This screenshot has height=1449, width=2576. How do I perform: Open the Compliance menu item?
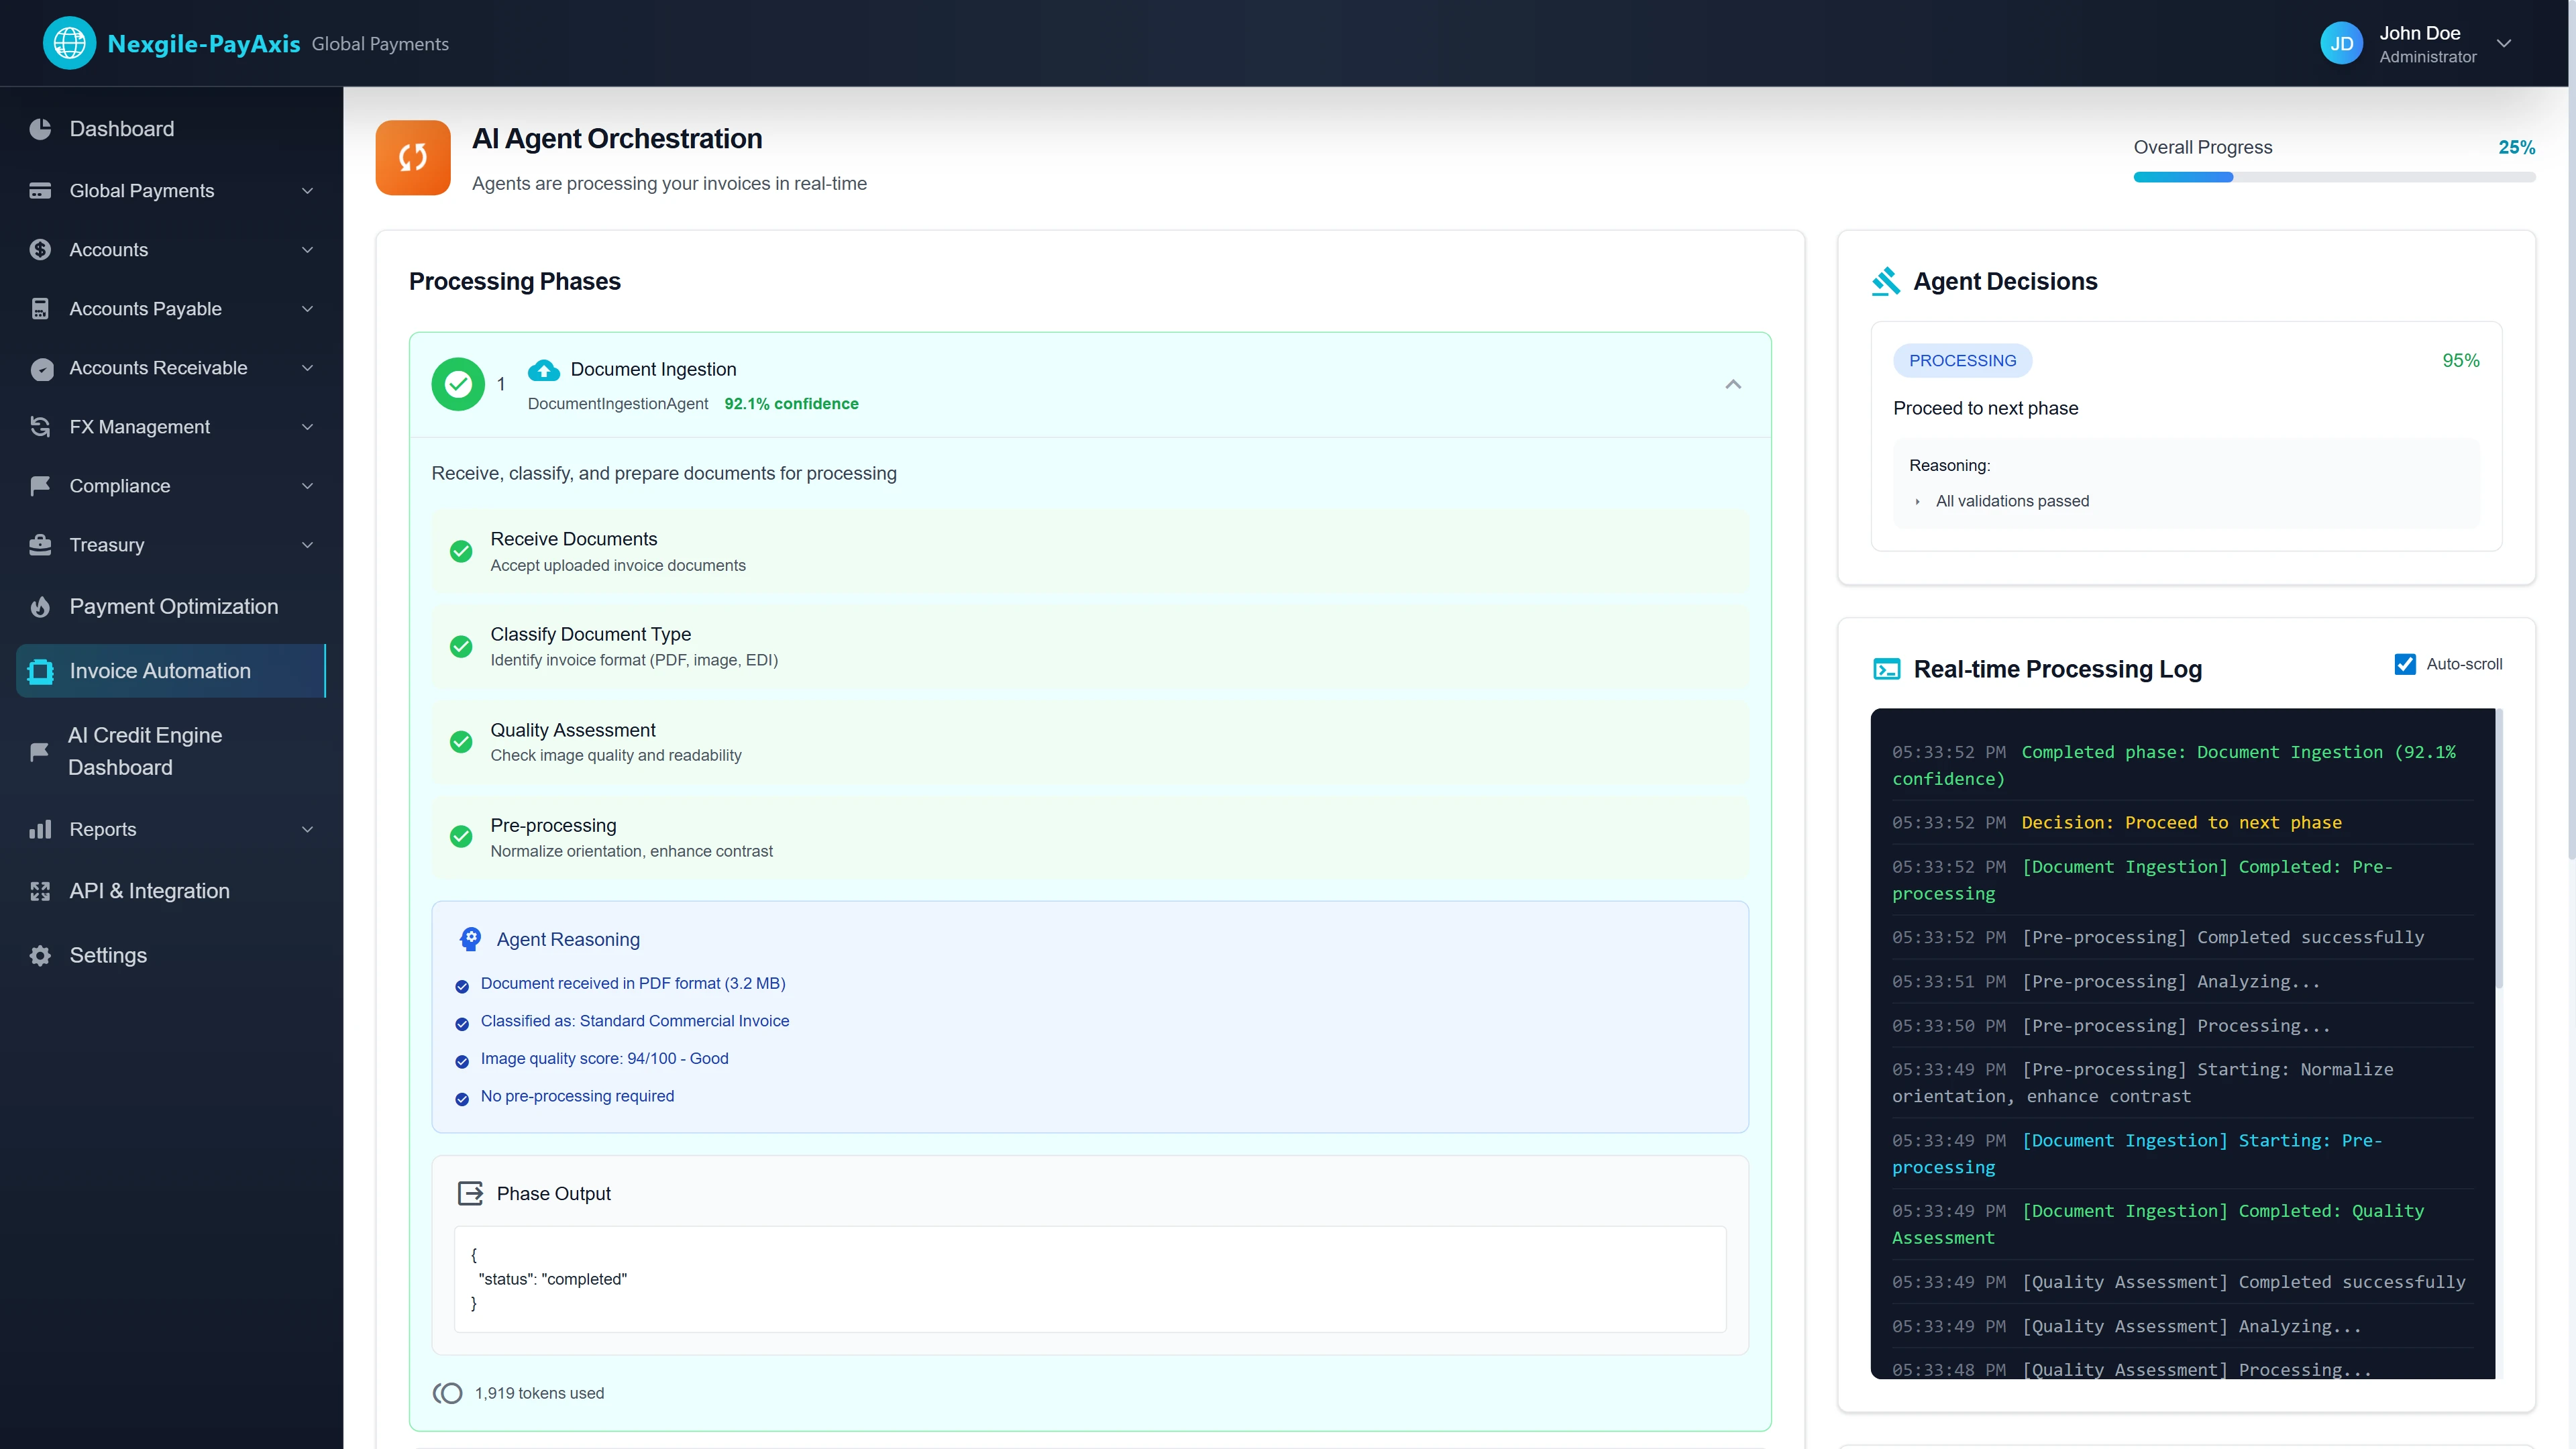120,486
